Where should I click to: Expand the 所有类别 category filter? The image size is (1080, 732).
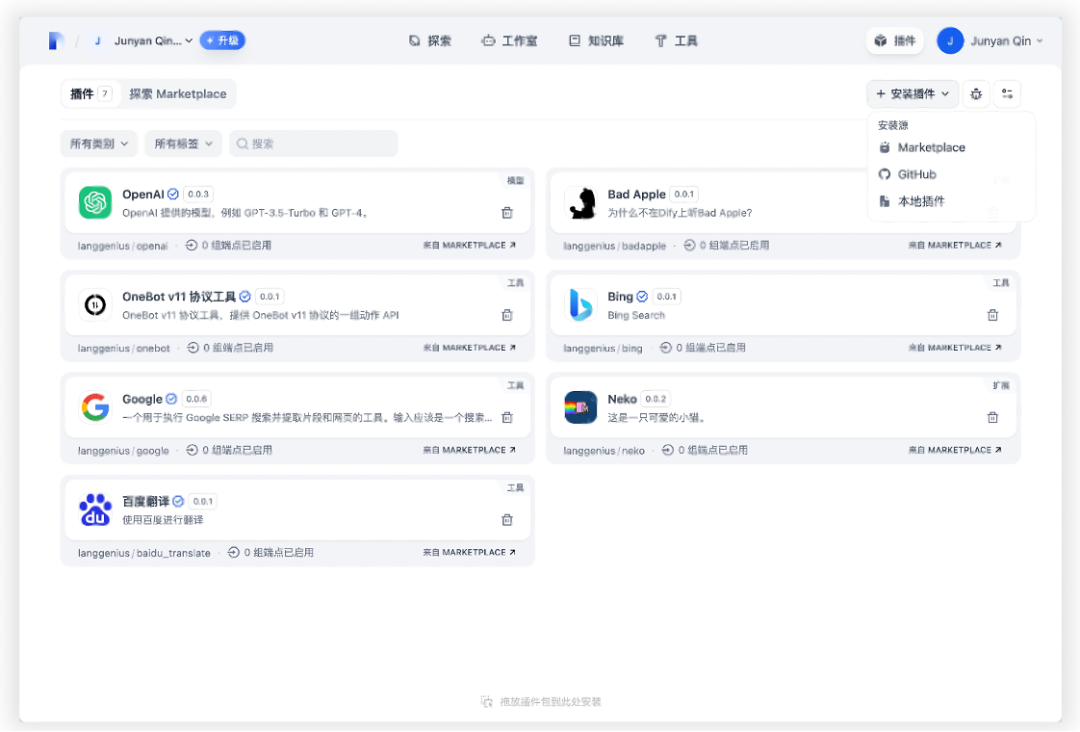coord(99,144)
